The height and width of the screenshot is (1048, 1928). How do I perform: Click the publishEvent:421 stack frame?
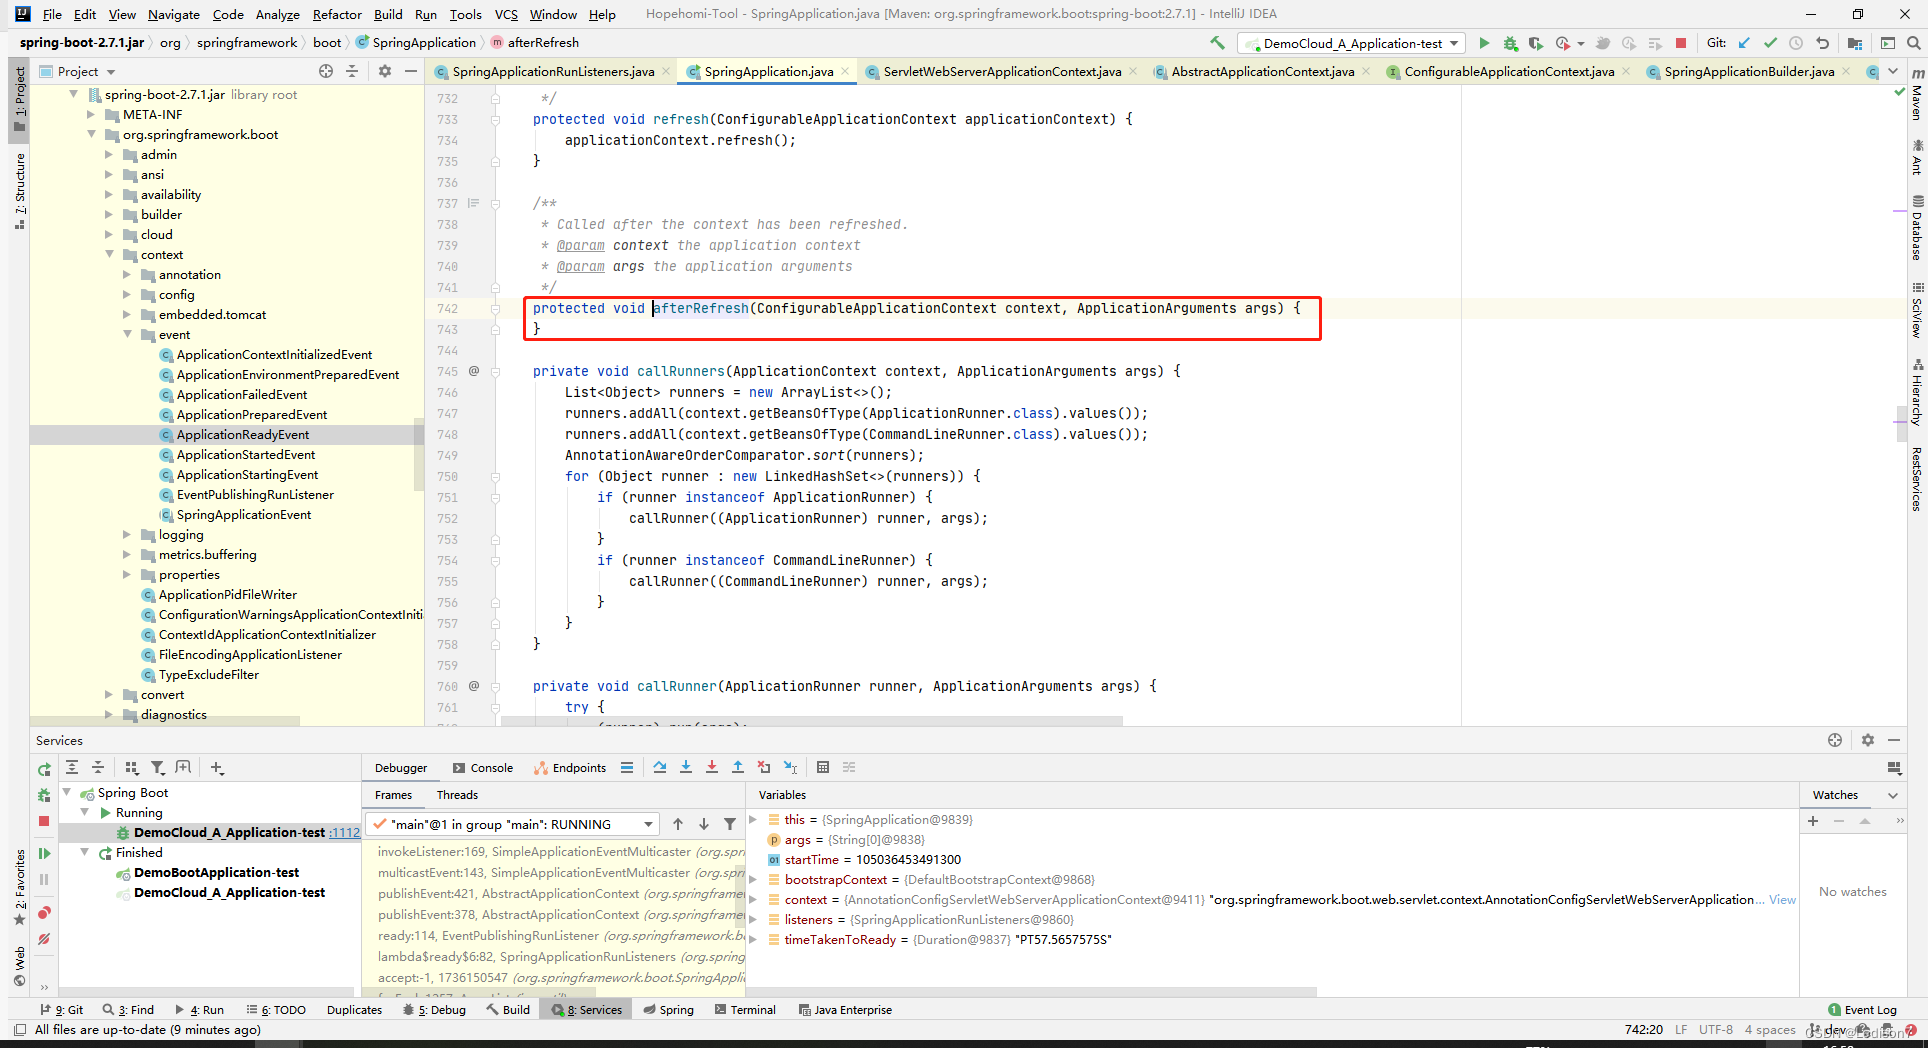click(x=560, y=893)
